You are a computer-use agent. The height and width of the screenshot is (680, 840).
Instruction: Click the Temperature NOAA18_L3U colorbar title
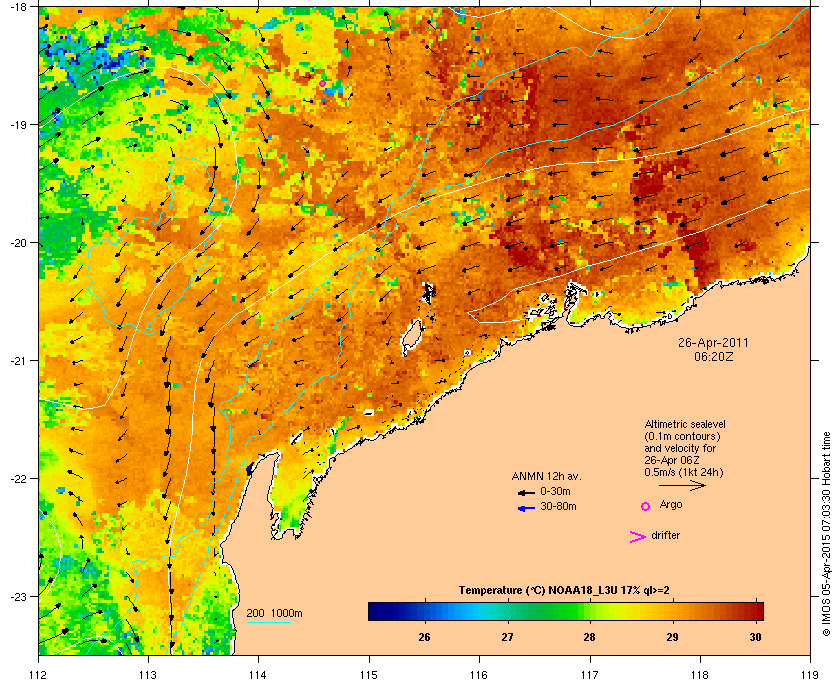point(564,591)
